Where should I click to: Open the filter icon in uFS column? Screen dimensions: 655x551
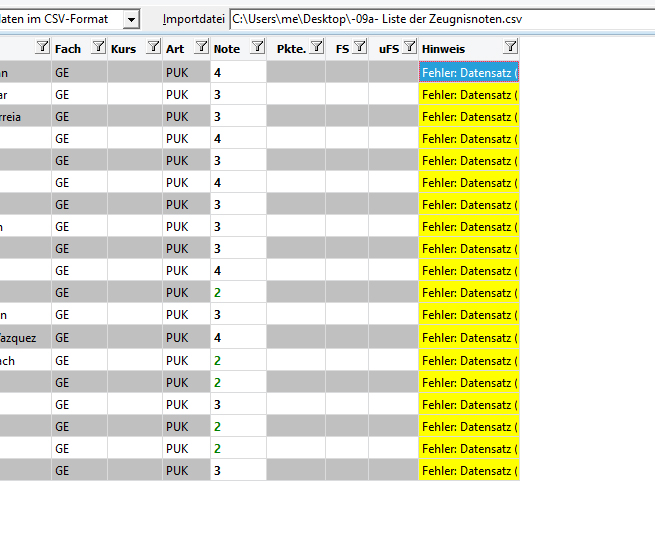point(410,46)
